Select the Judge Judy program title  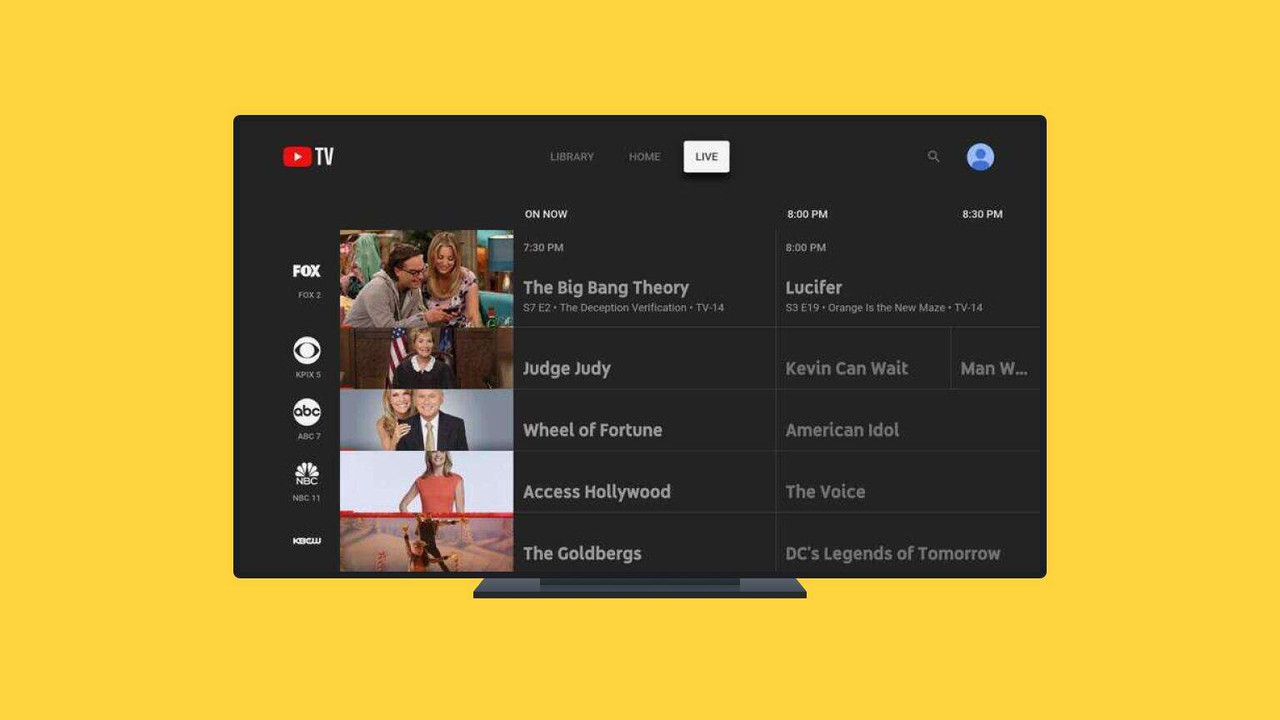point(567,369)
